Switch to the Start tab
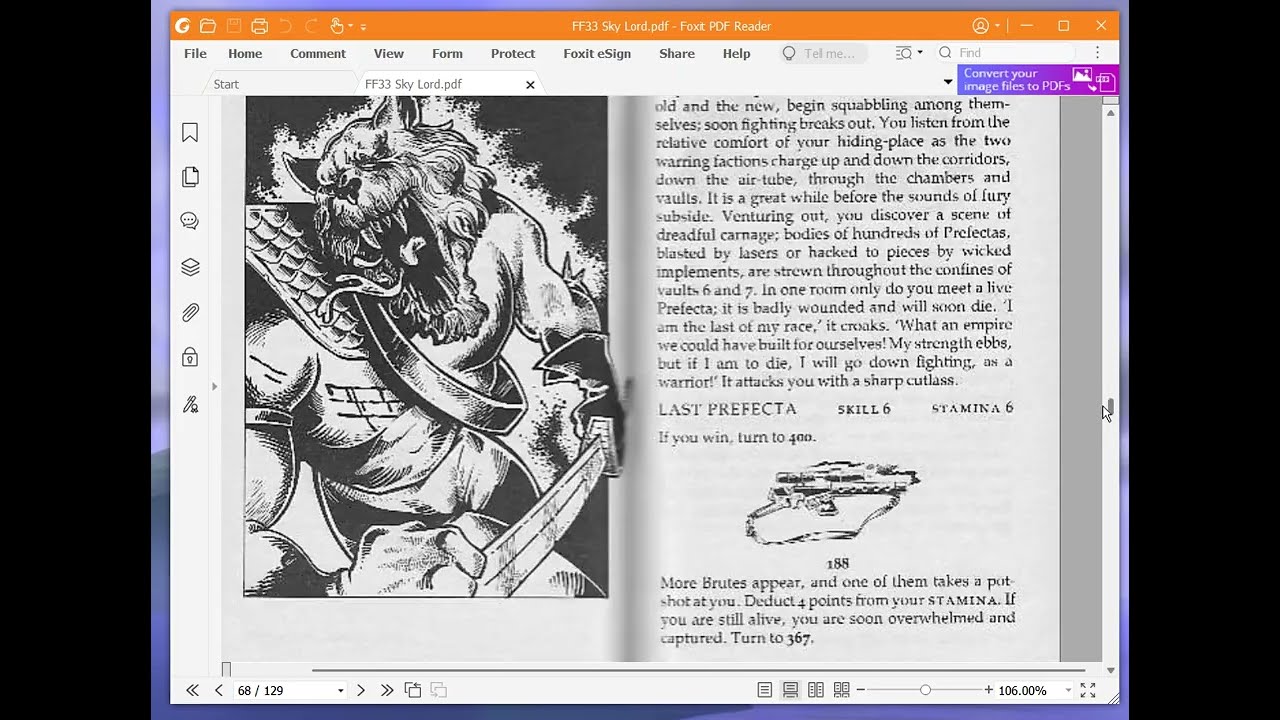 226,84
